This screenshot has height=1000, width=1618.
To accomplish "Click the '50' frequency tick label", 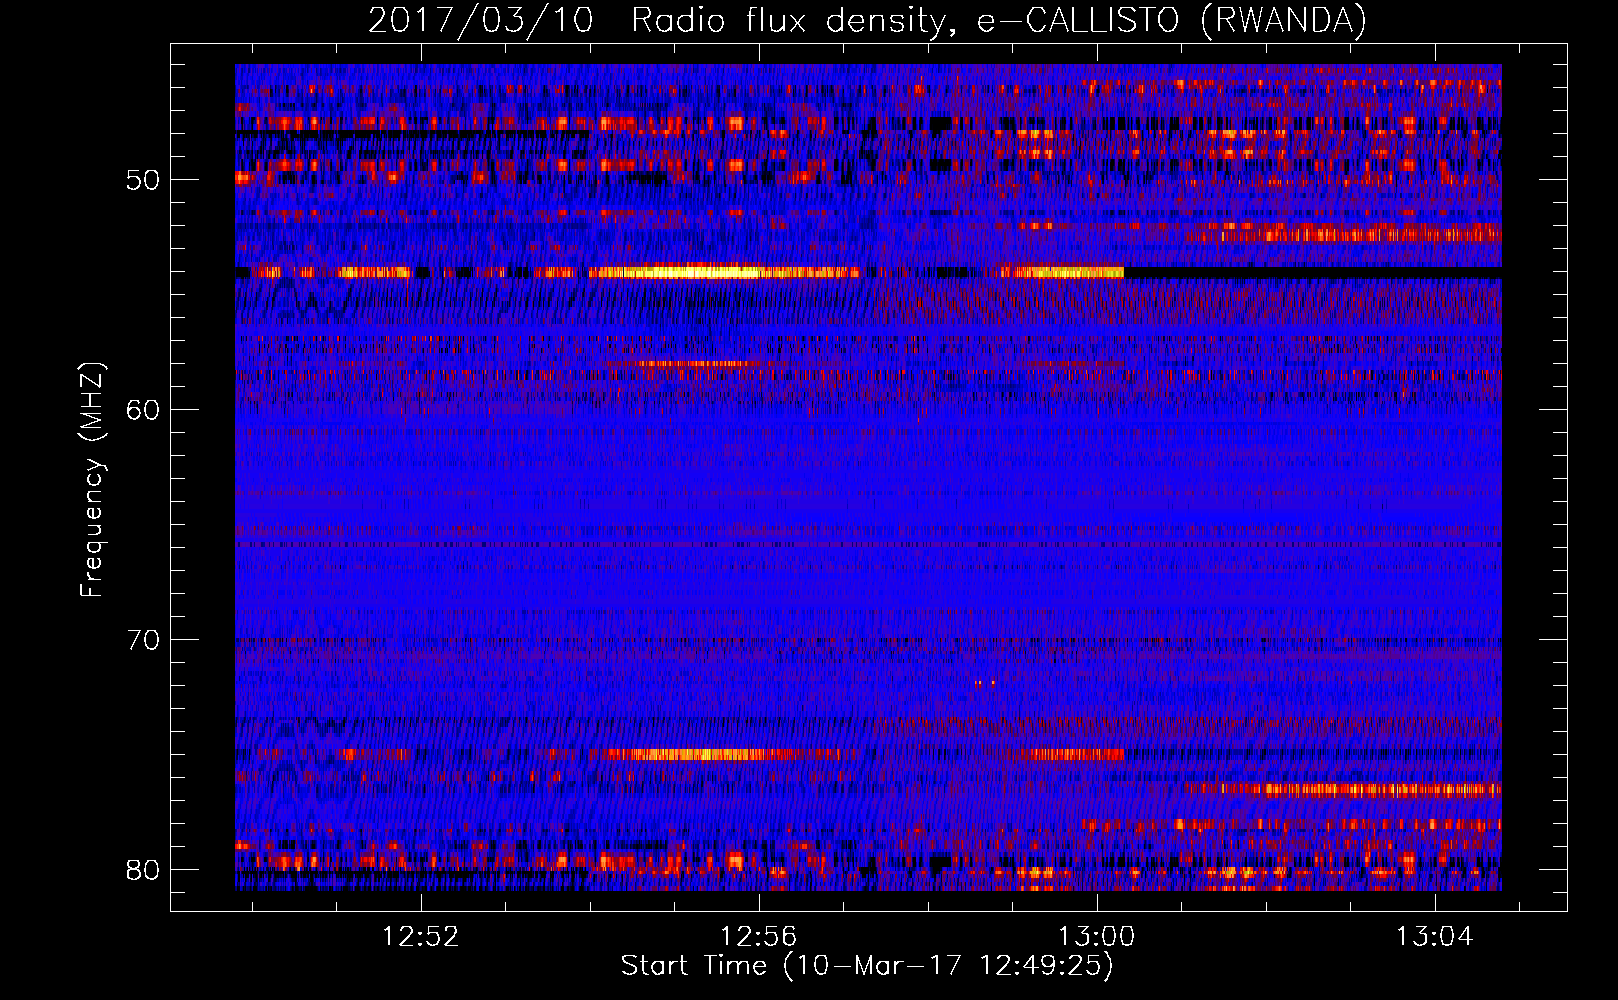I will point(144,180).
